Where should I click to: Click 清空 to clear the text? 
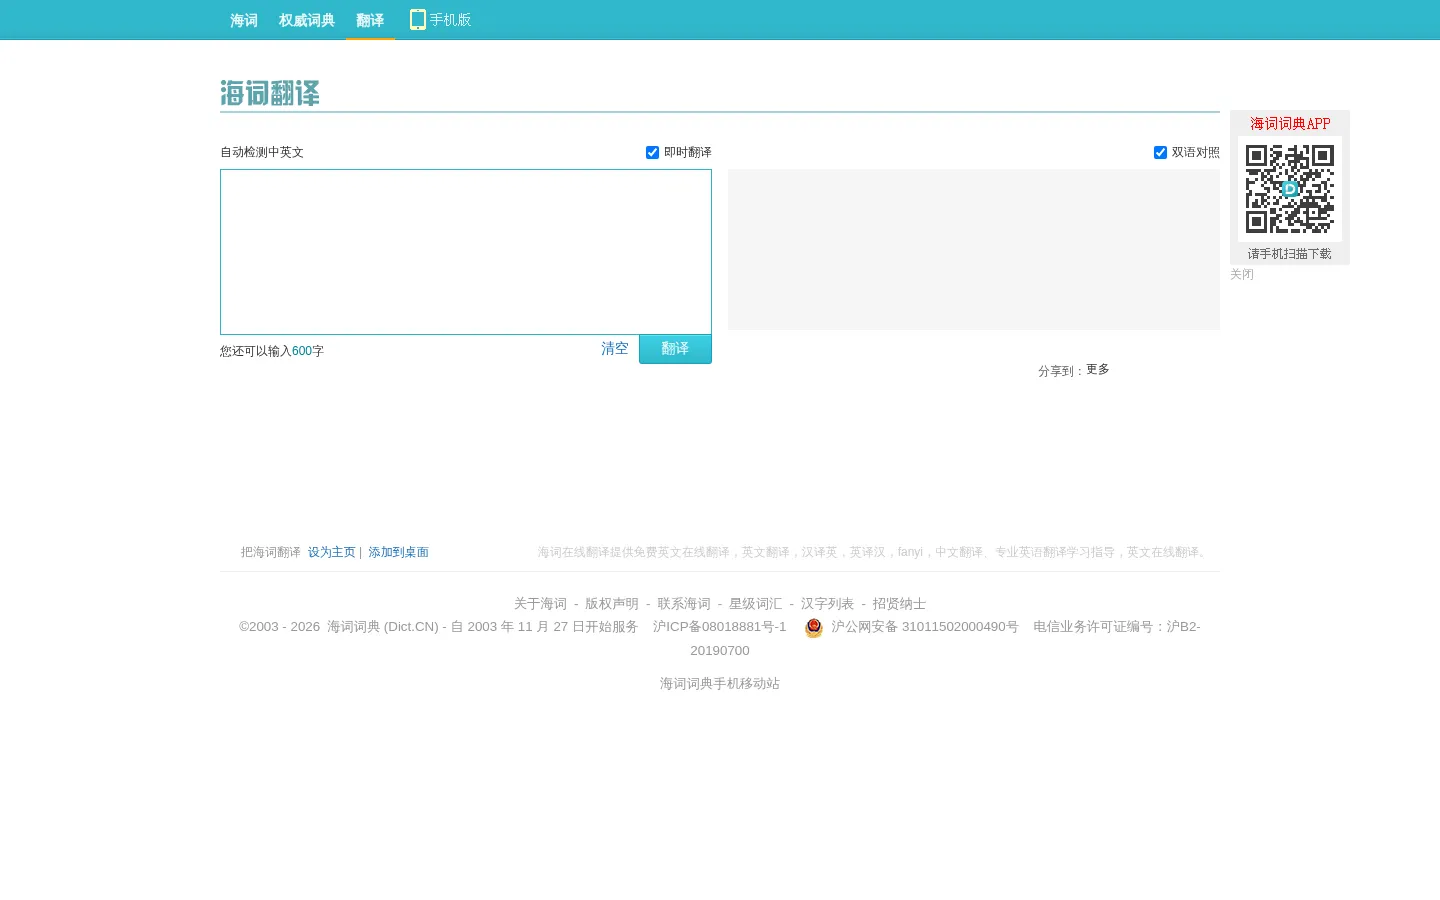pyautogui.click(x=615, y=348)
